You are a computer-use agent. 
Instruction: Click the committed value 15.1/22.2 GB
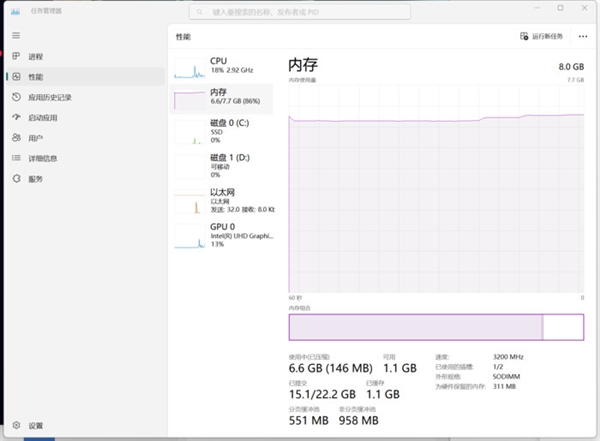click(x=322, y=394)
